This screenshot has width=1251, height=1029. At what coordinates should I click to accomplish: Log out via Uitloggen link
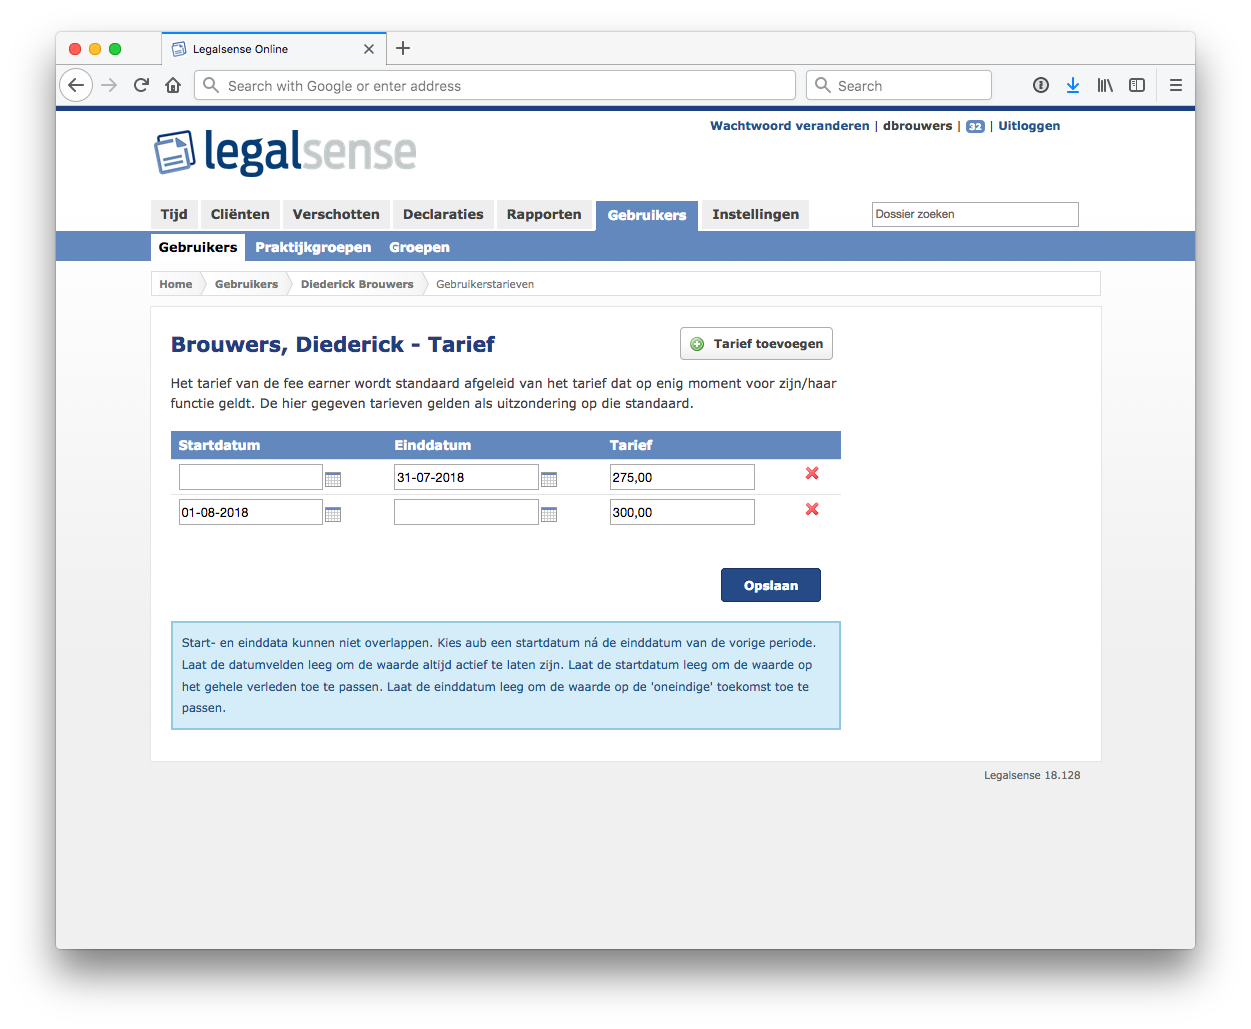pos(1029,126)
